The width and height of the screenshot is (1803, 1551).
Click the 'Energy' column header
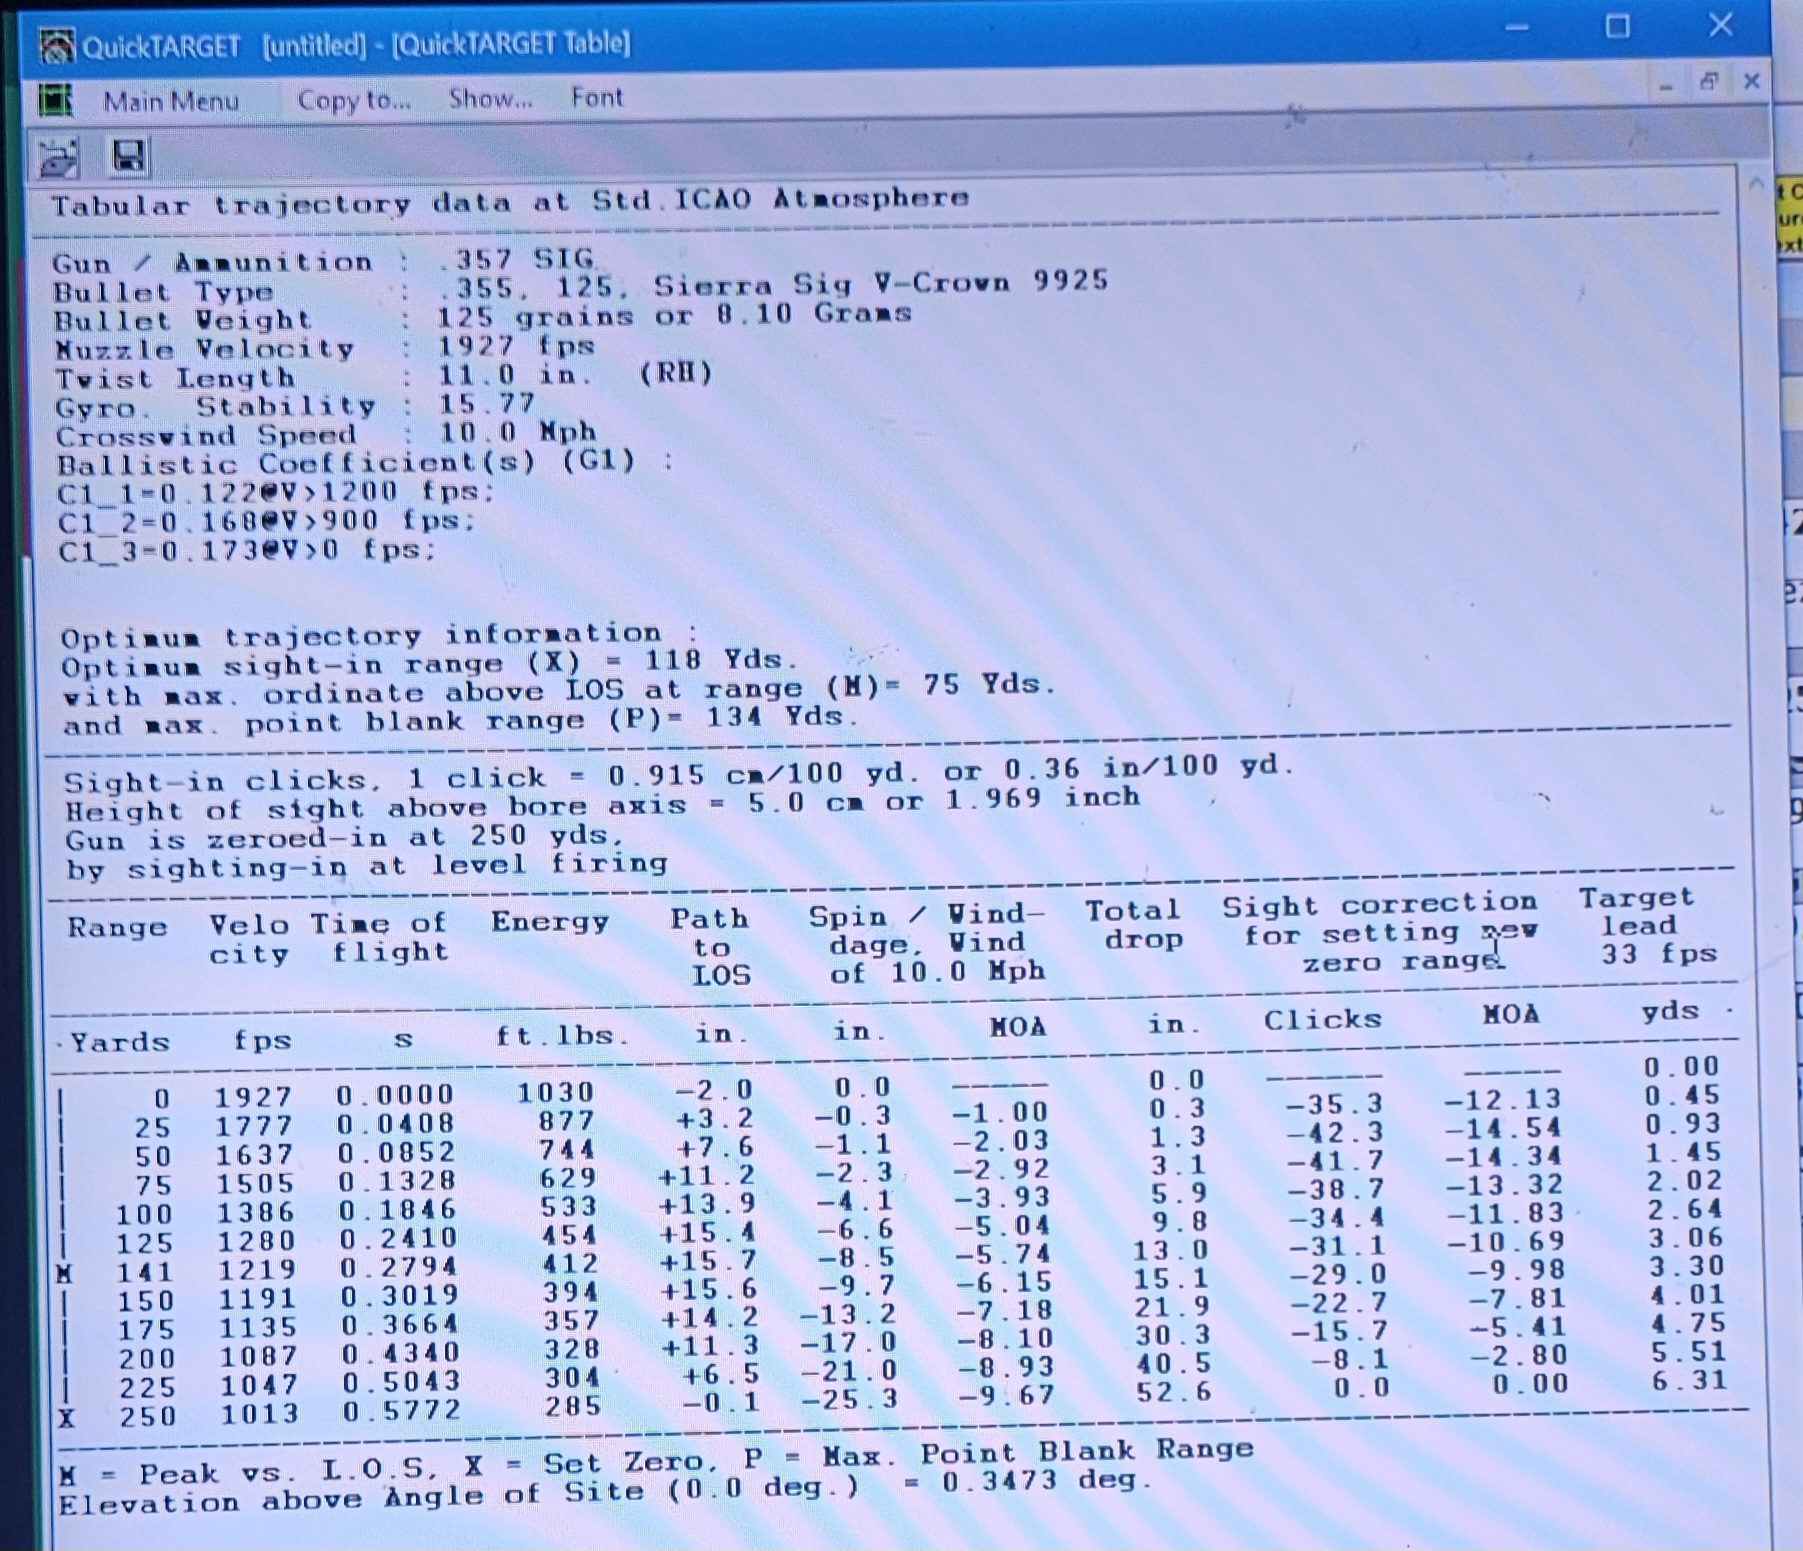click(x=550, y=922)
